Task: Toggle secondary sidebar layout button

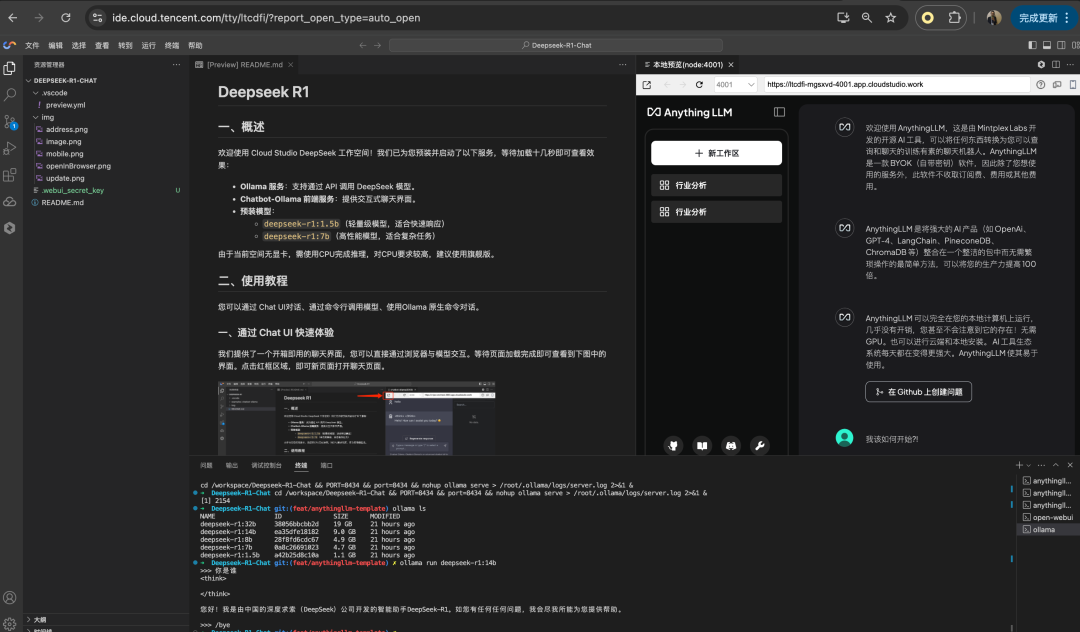Action: tap(1061, 45)
